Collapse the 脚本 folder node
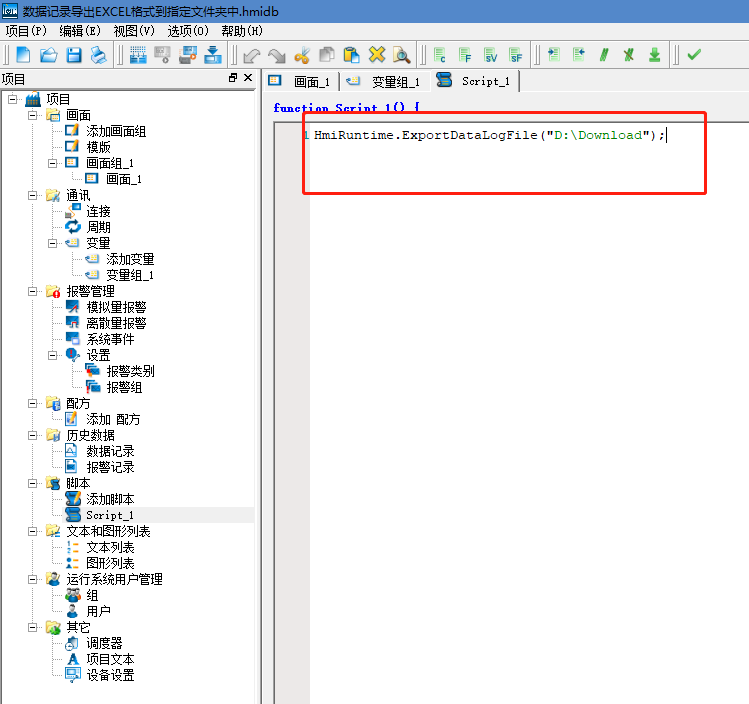749x704 pixels. point(32,483)
